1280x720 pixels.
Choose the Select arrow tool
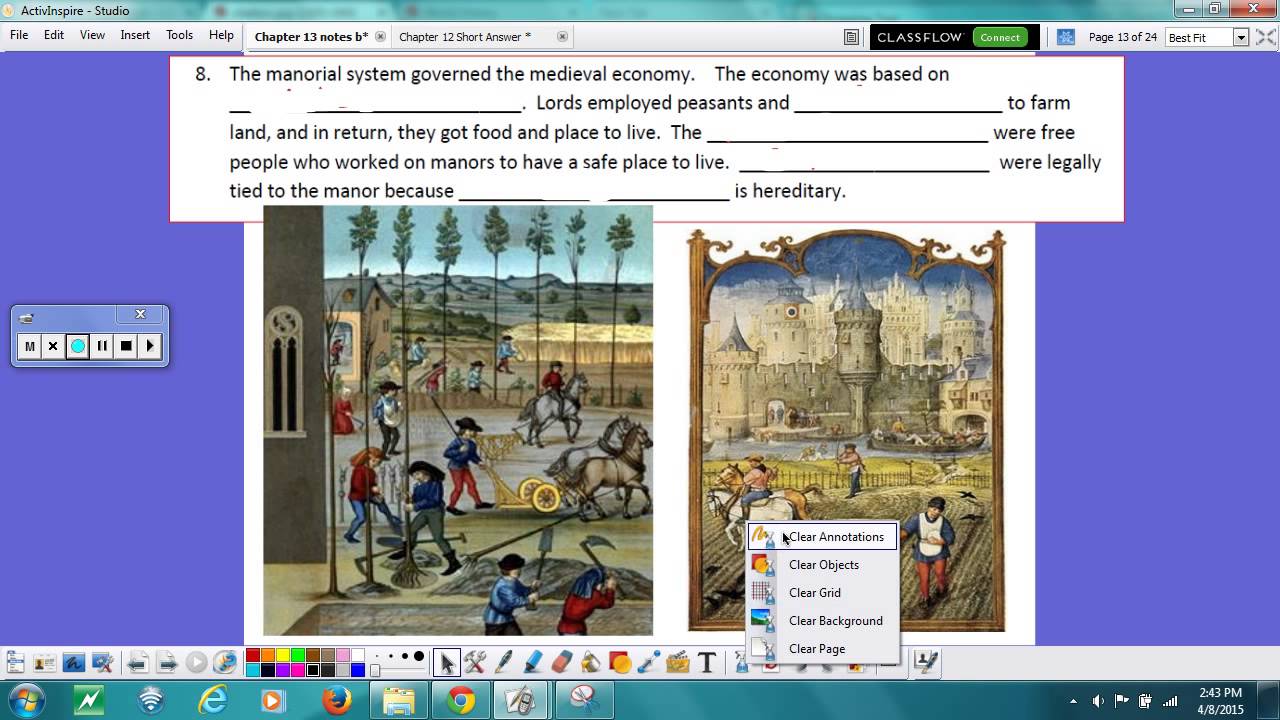click(x=446, y=662)
